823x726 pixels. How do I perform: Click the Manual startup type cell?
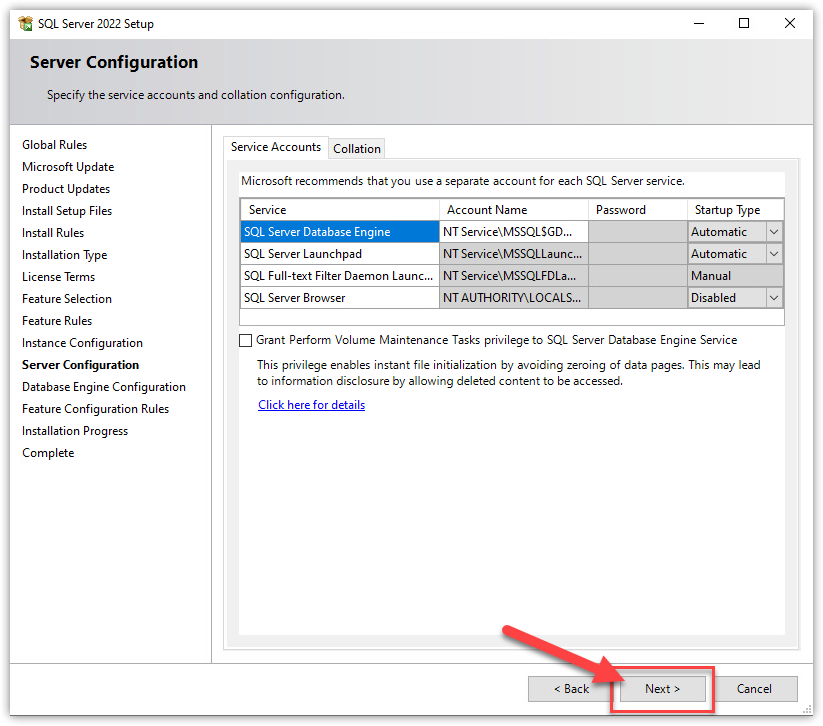pos(735,276)
